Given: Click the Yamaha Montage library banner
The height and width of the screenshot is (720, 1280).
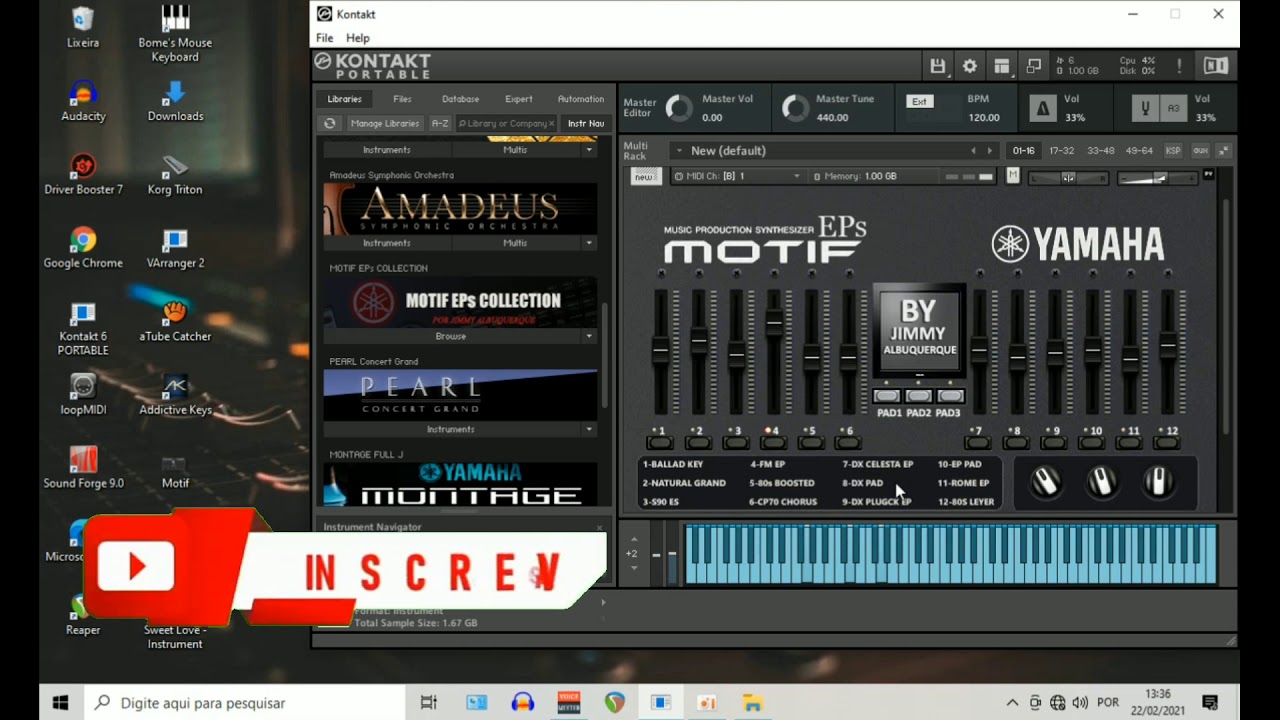Looking at the screenshot, I should coord(460,484).
